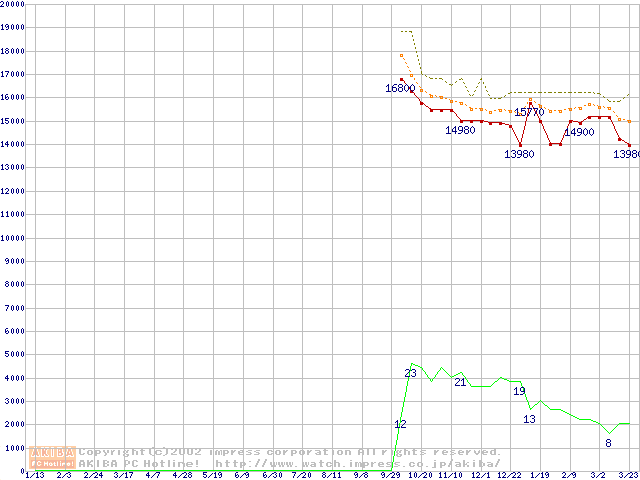The width and height of the screenshot is (640, 480).
Task: Click the 14980 price data label
Action: click(x=460, y=130)
